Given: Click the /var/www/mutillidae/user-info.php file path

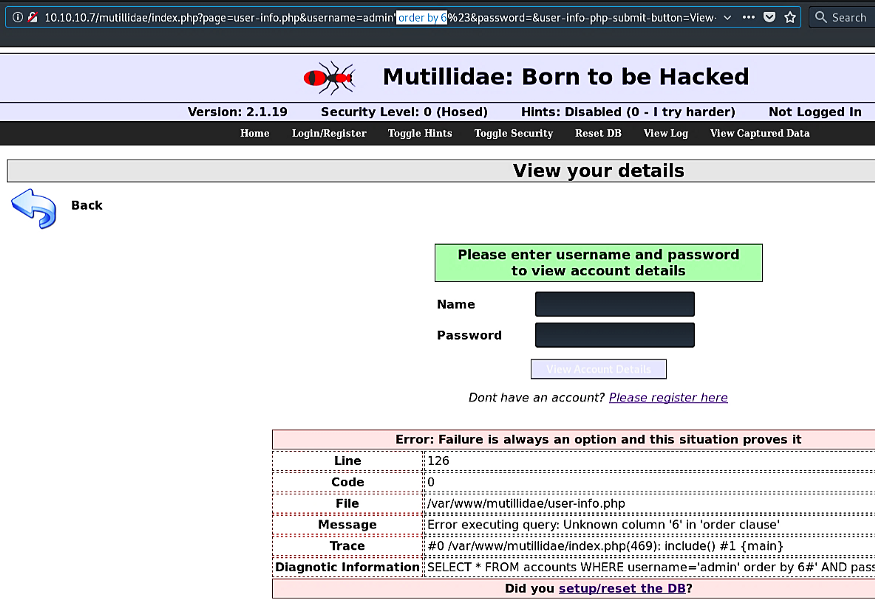Looking at the screenshot, I should 526,503.
